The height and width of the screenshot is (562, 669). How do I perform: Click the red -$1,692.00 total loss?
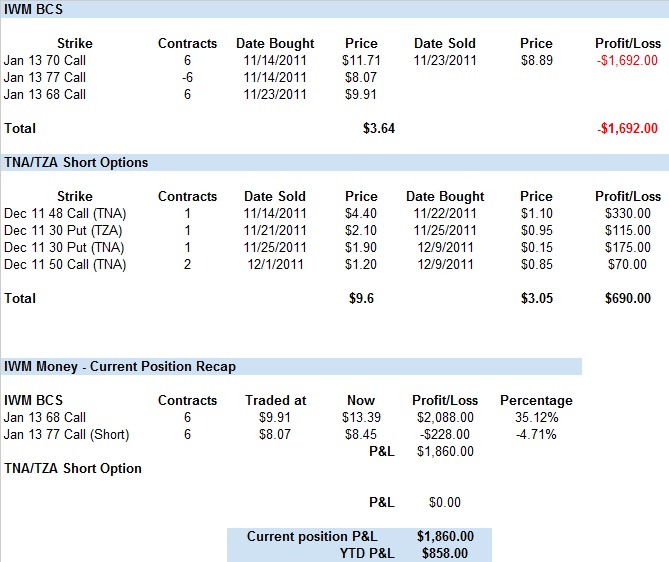[627, 128]
